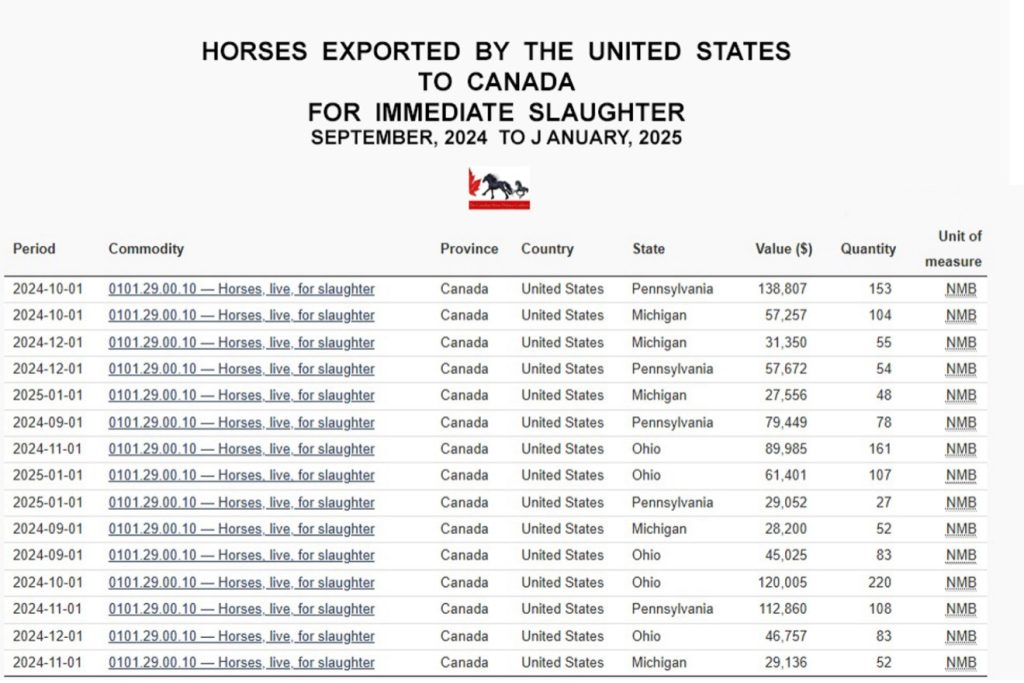This screenshot has height=683, width=1024.
Task: Click NMB in the 2024-09-01 Pennsylvania row
Action: point(960,423)
